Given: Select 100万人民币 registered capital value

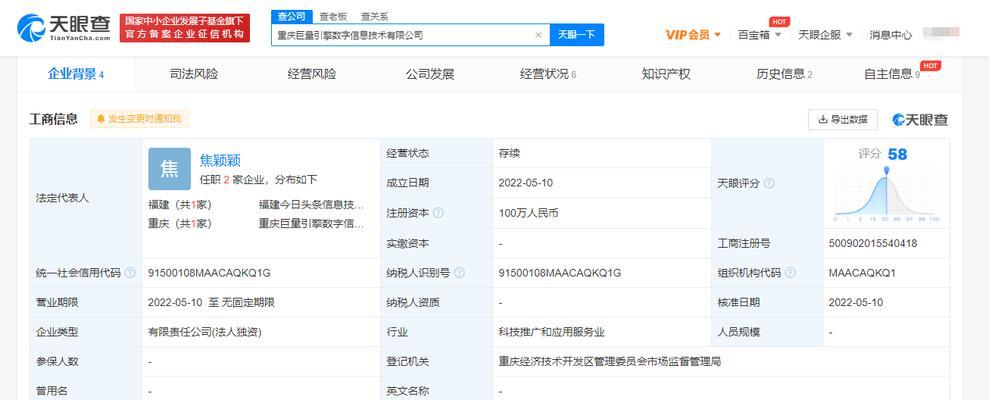Looking at the screenshot, I should pos(529,213).
